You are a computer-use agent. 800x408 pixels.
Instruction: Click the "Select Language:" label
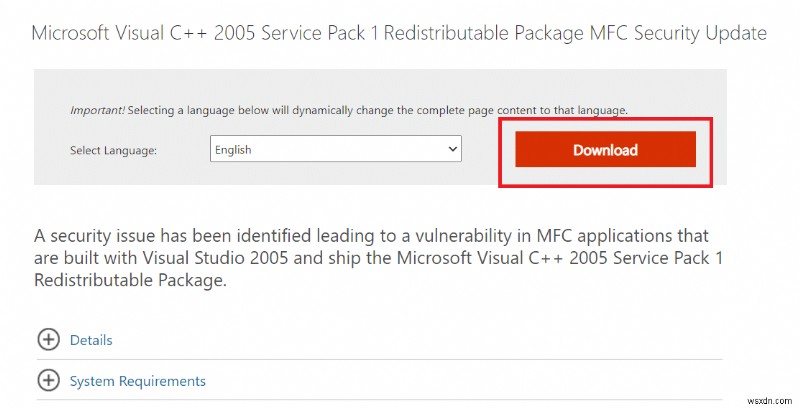114,150
